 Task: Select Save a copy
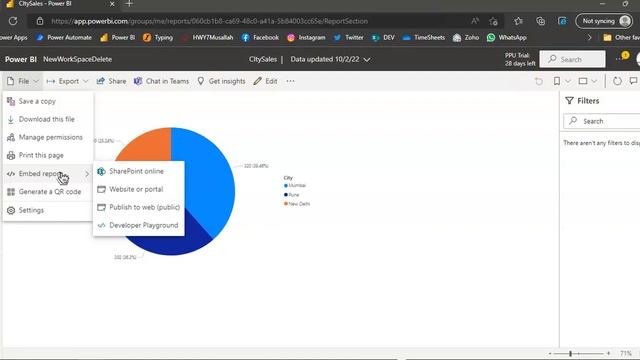pyautogui.click(x=48, y=101)
